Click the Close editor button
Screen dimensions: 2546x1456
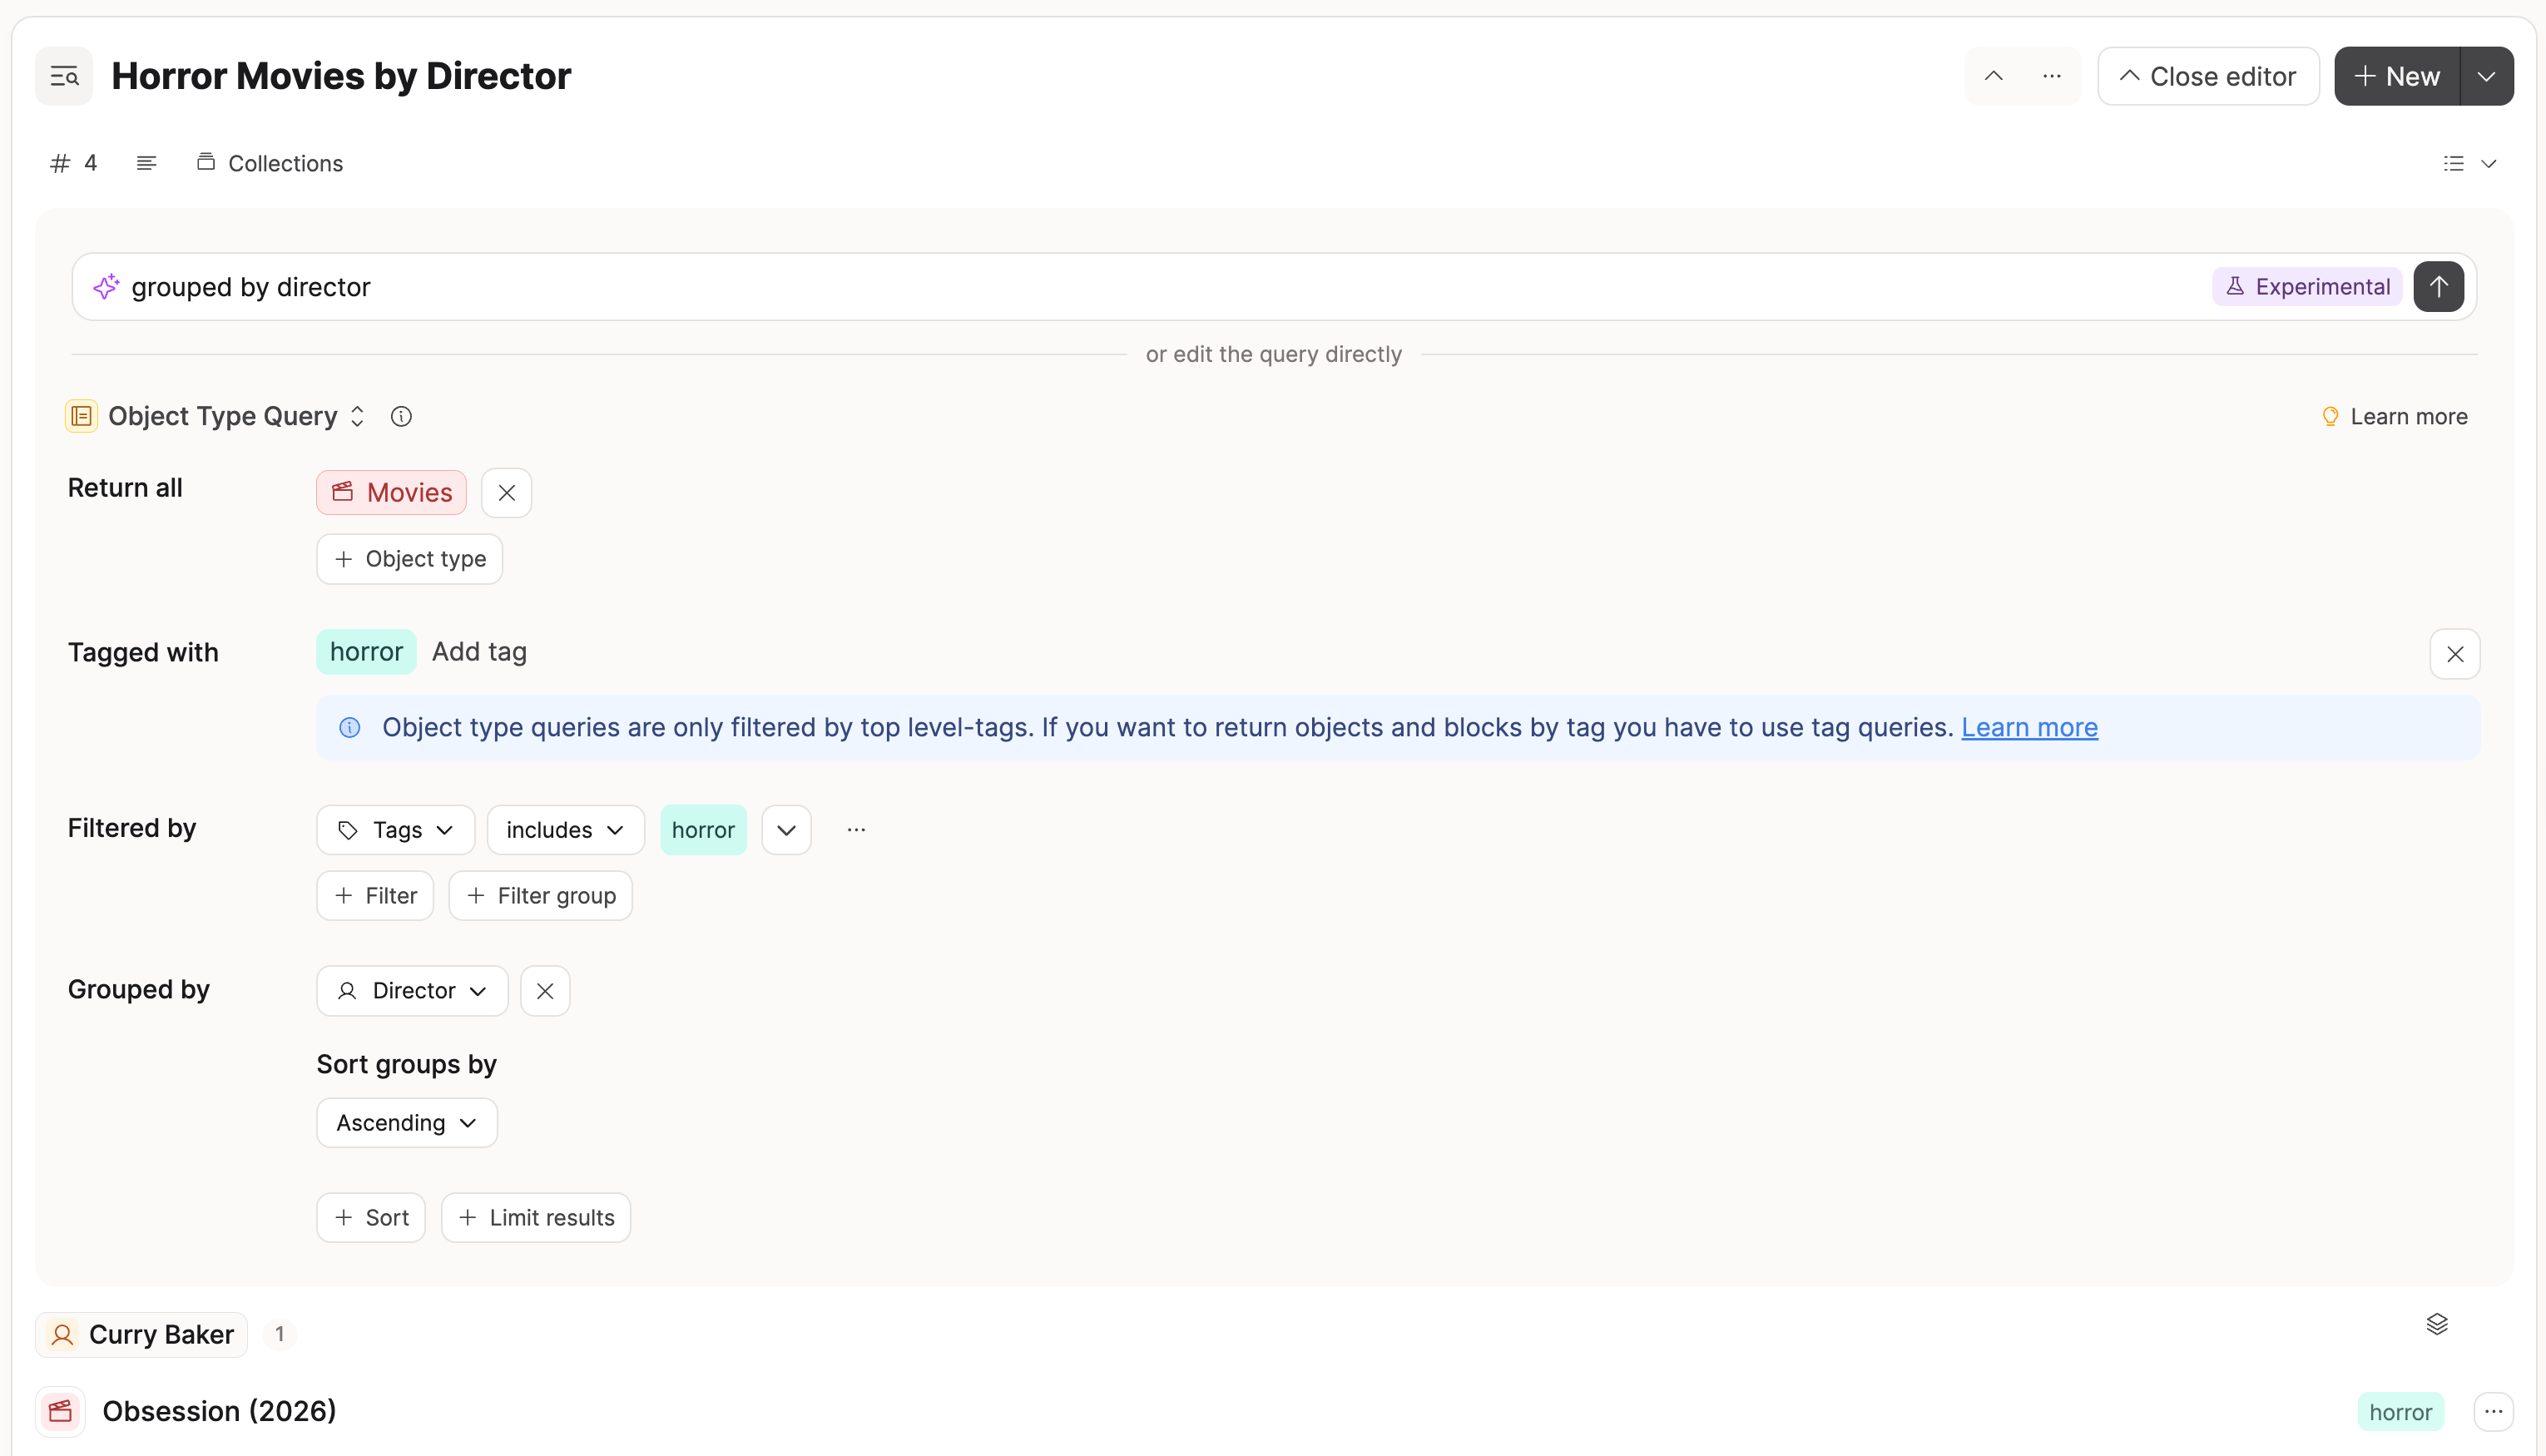[x=2207, y=76]
